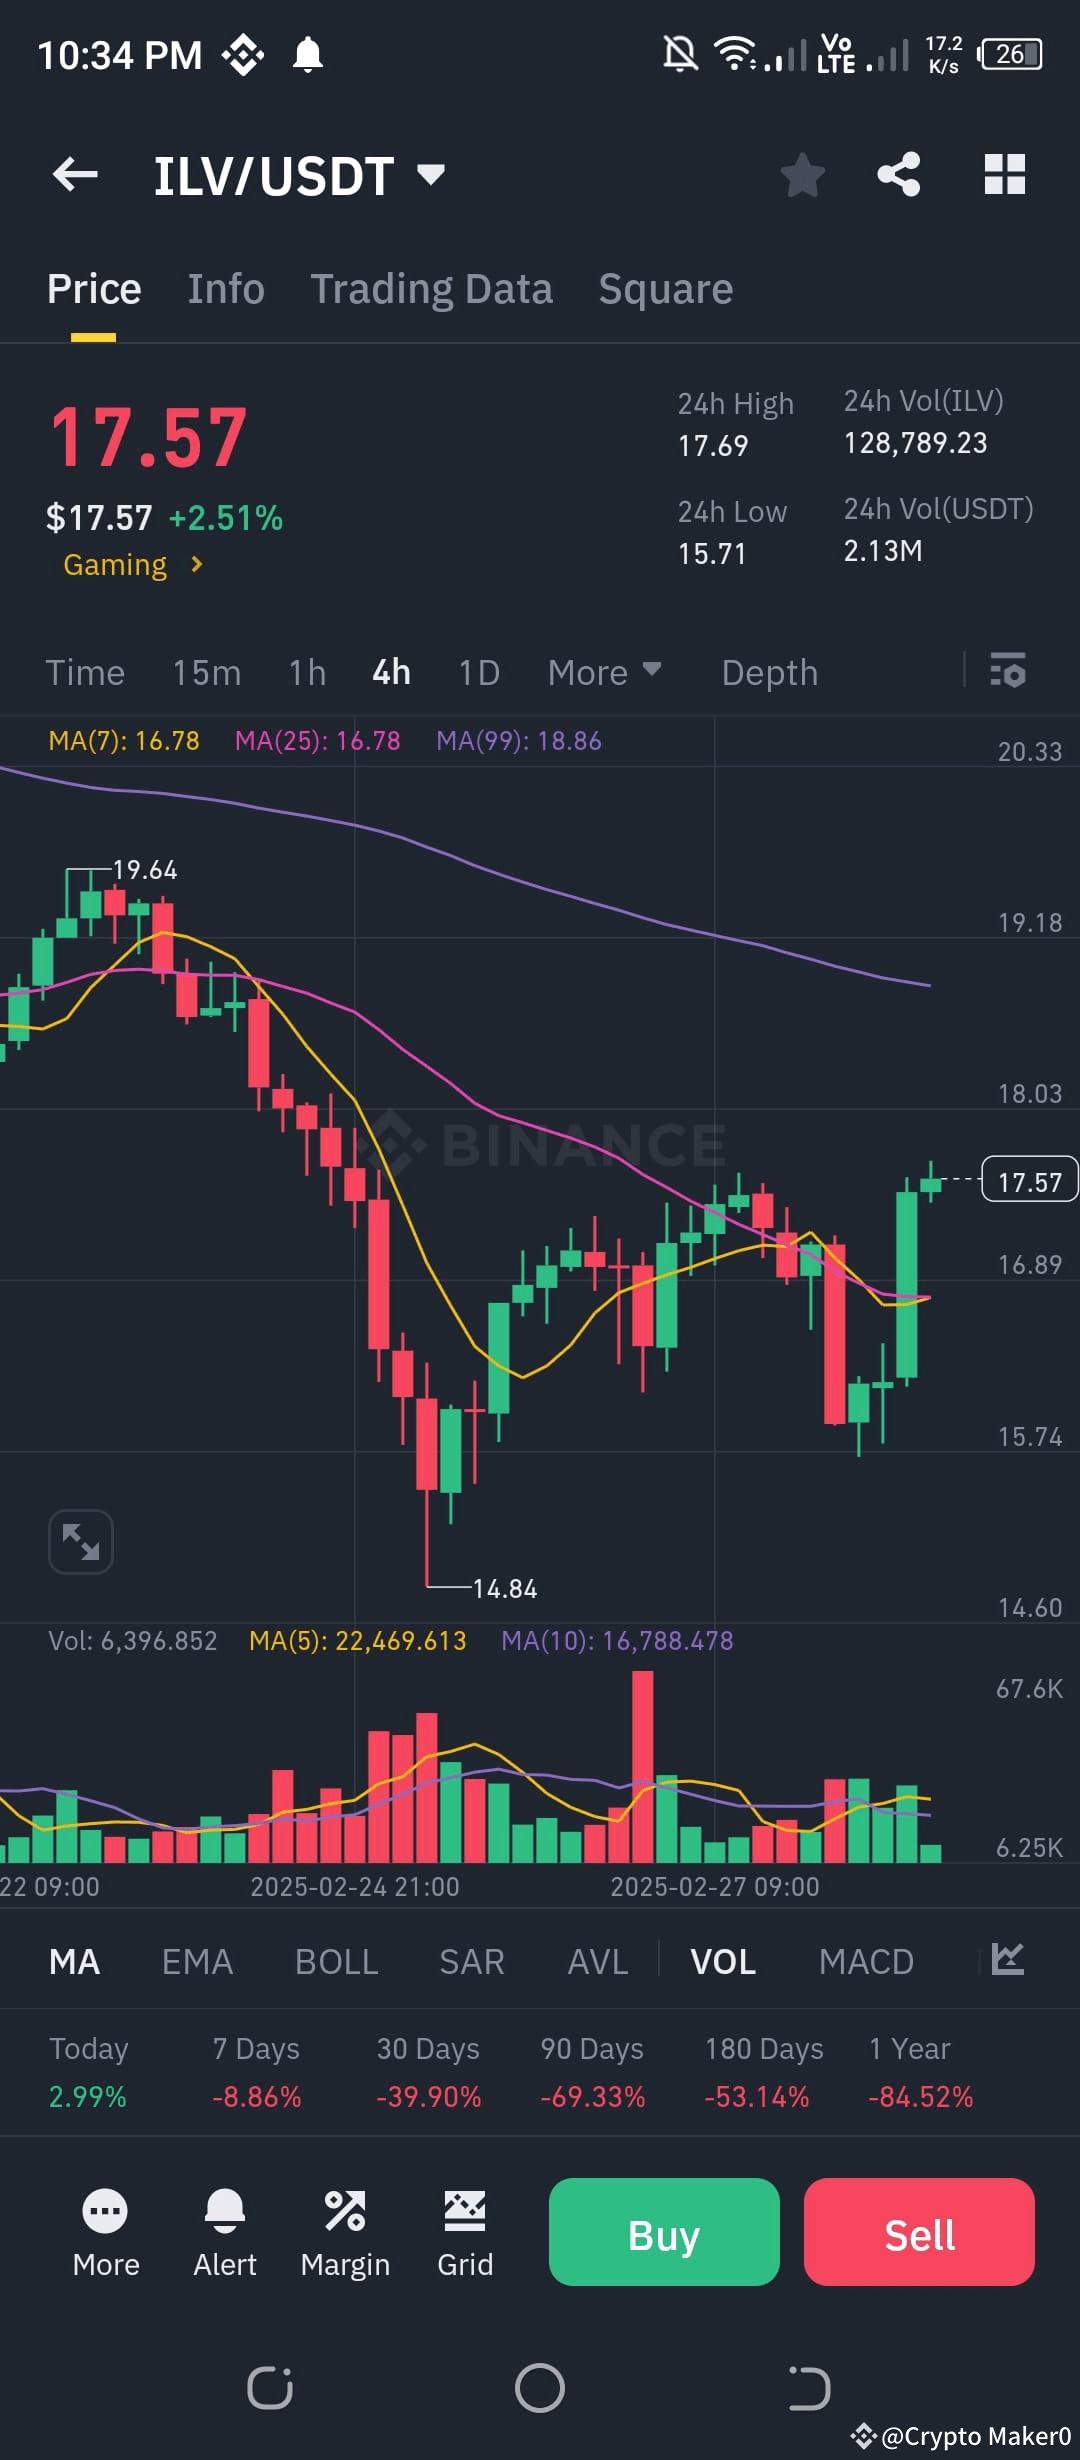The image size is (1080, 2460).
Task: Share the chart via the share icon
Action: [899, 174]
